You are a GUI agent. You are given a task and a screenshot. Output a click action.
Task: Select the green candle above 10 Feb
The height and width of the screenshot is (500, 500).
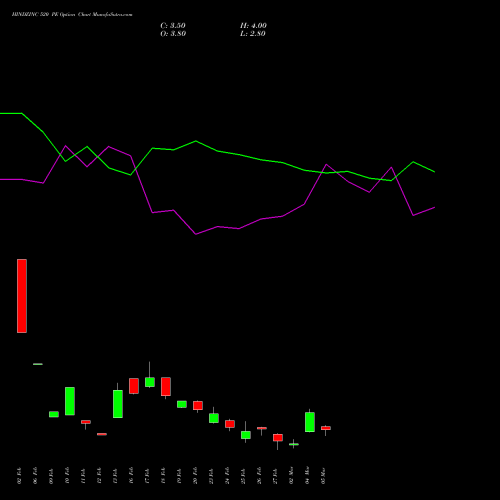[x=70, y=401]
